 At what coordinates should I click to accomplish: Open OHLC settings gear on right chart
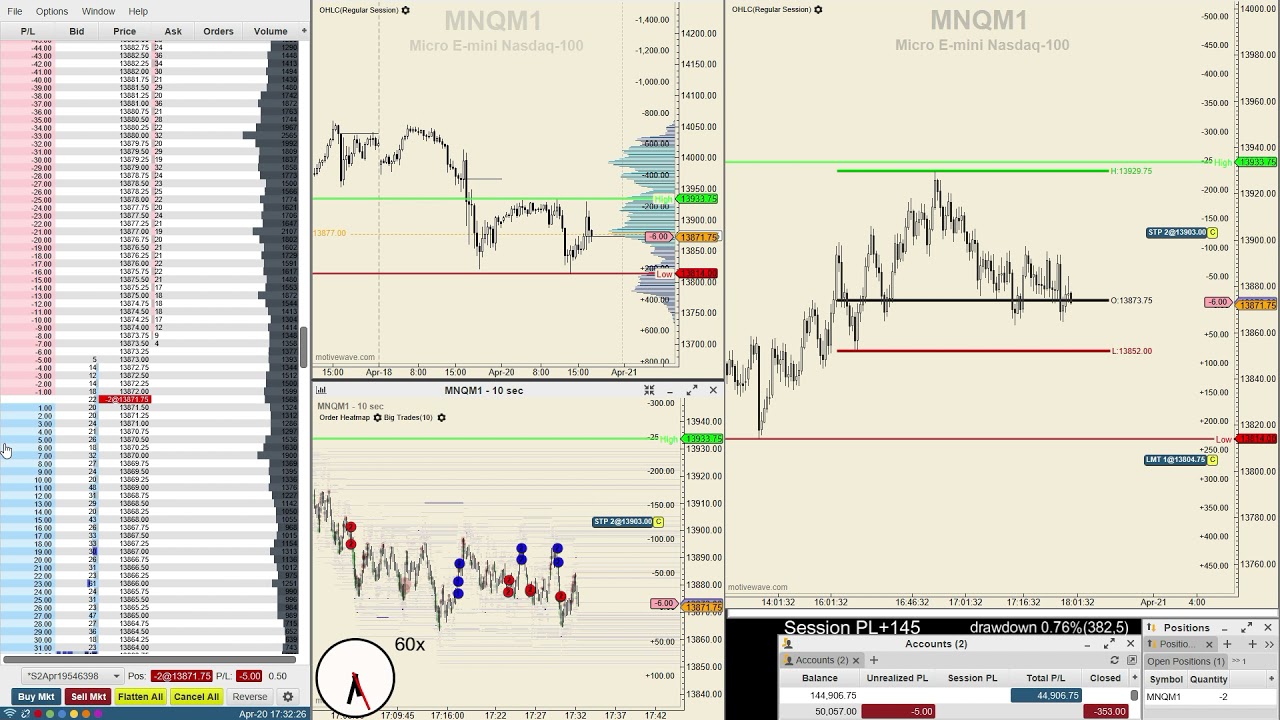[818, 10]
